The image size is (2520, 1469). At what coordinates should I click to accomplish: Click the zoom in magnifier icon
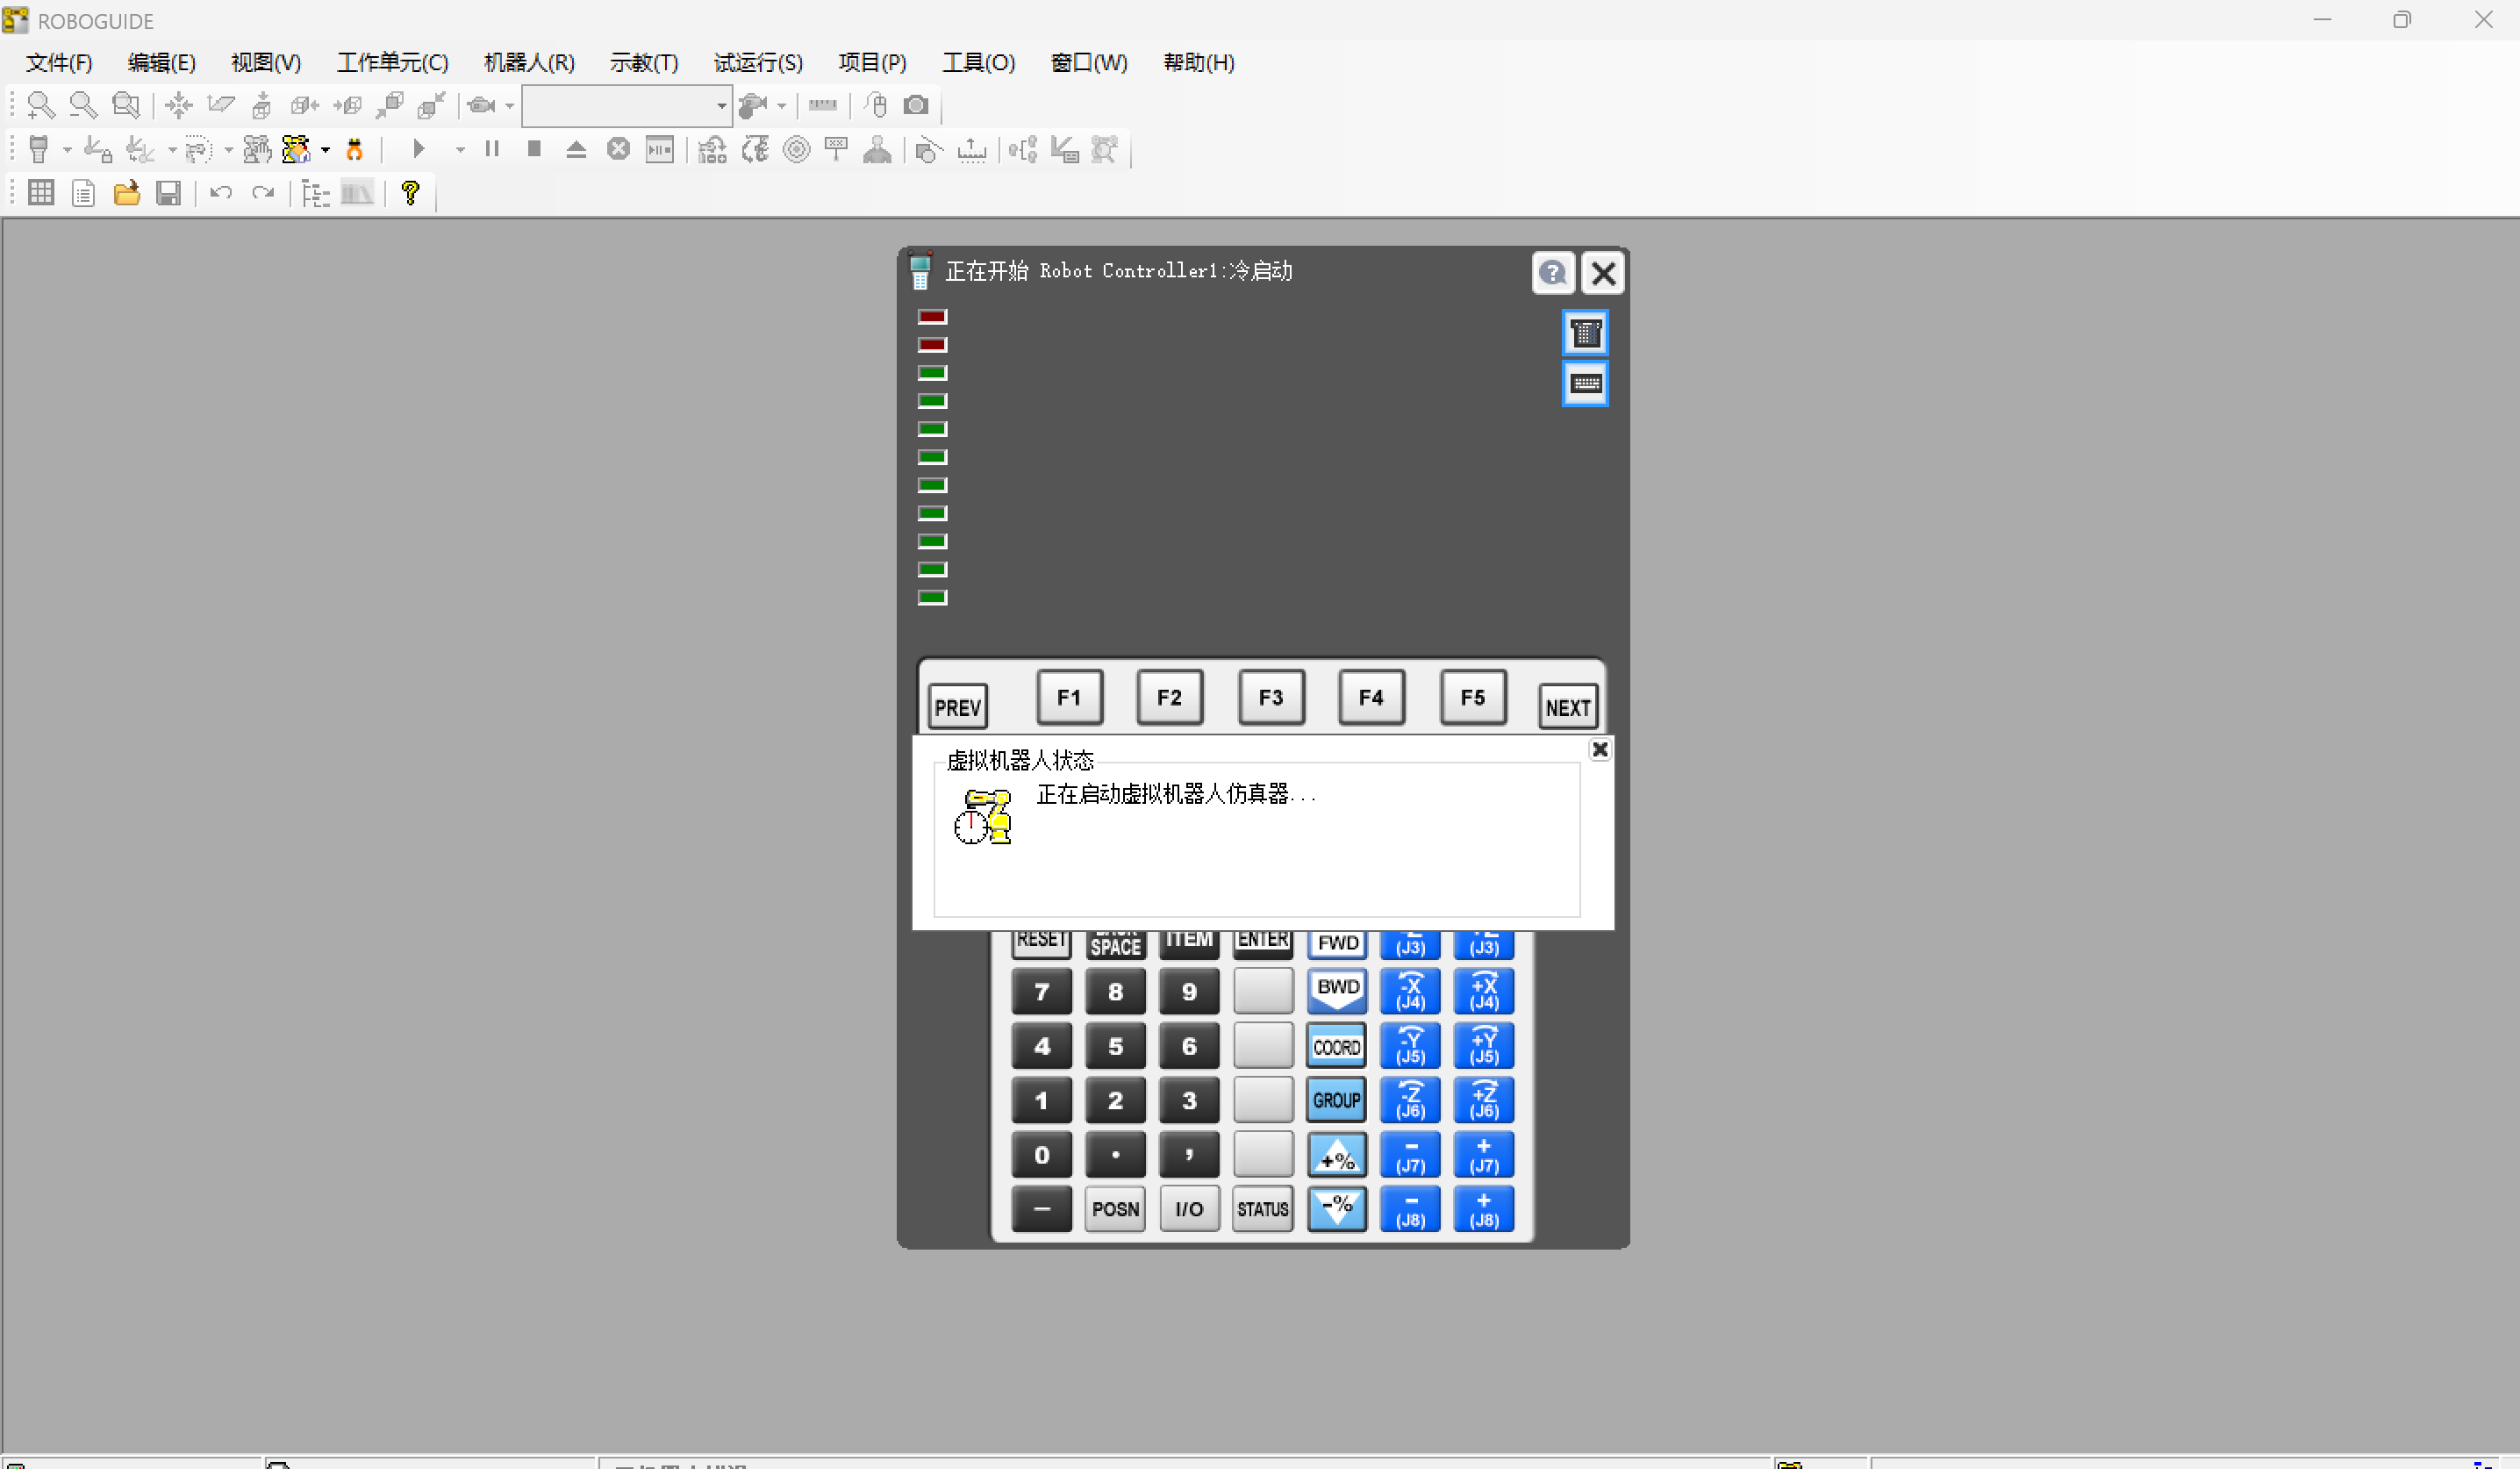pyautogui.click(x=40, y=105)
